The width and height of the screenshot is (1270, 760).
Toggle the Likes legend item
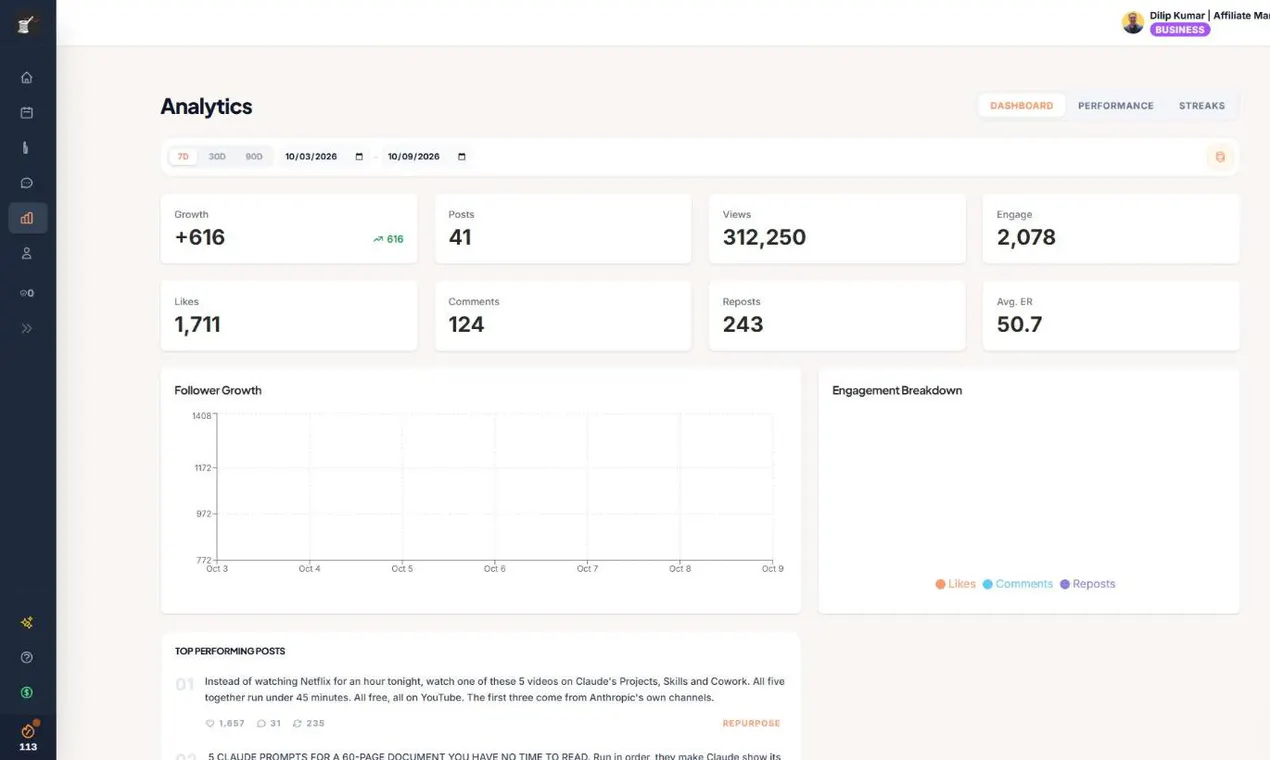[x=956, y=584]
